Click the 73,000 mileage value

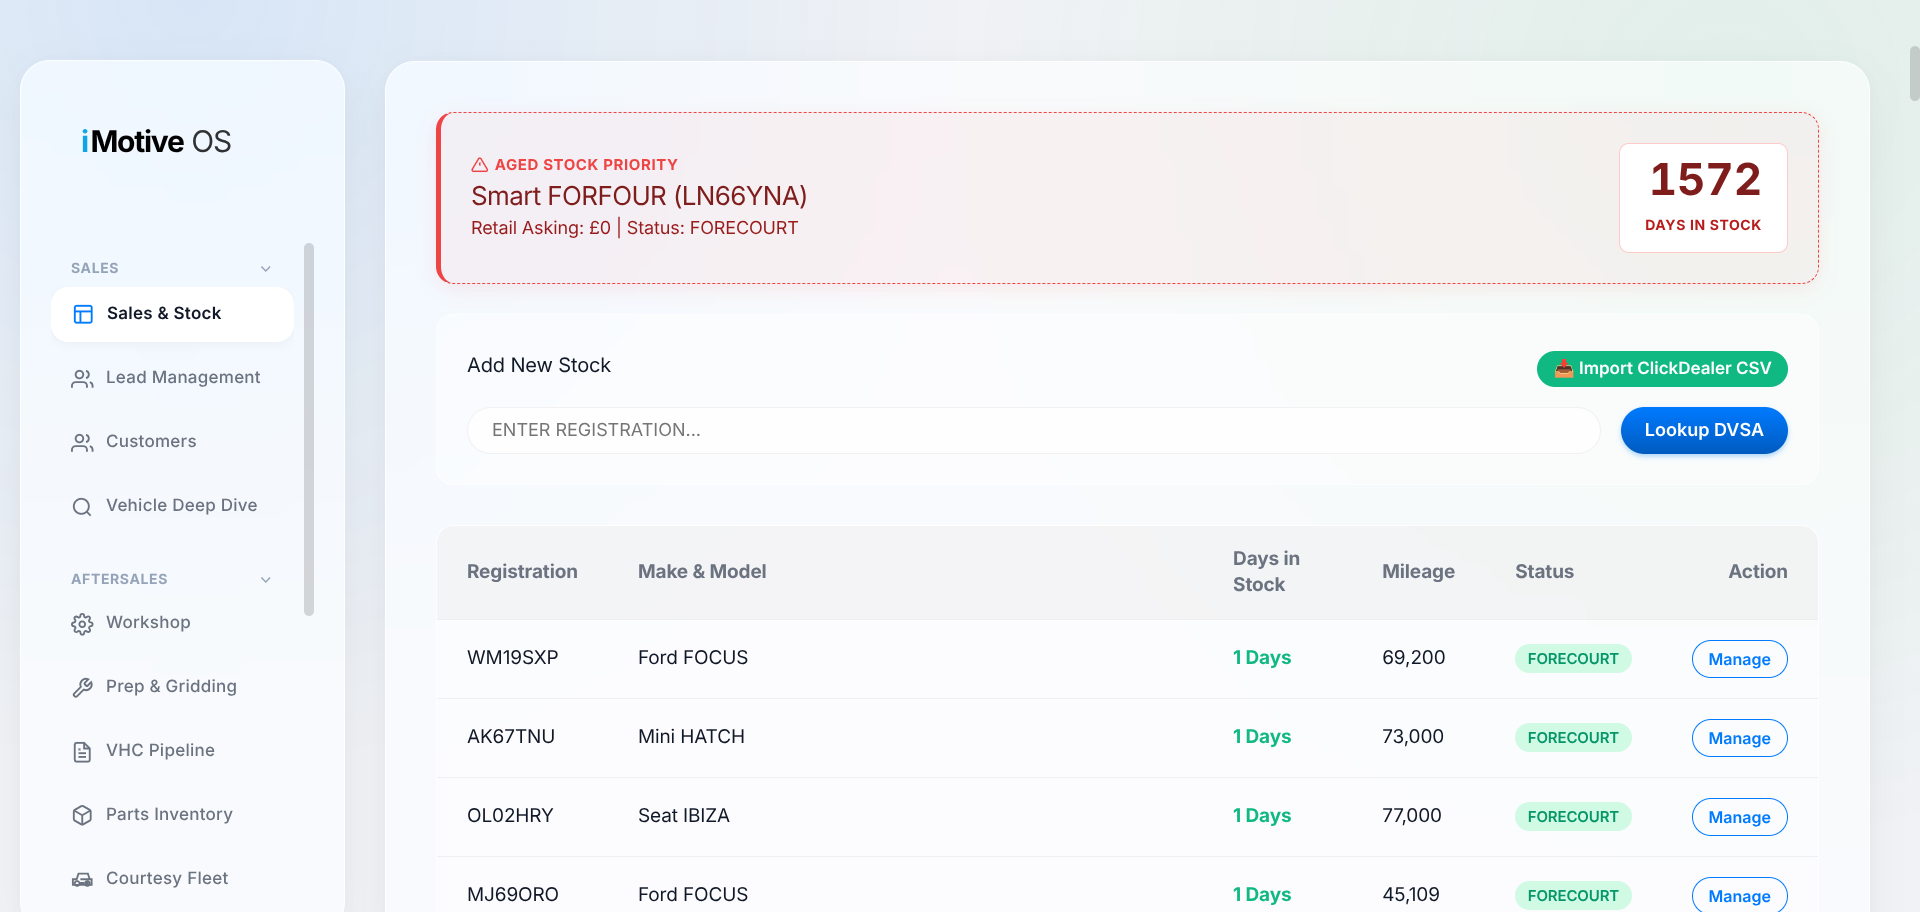coord(1413,737)
